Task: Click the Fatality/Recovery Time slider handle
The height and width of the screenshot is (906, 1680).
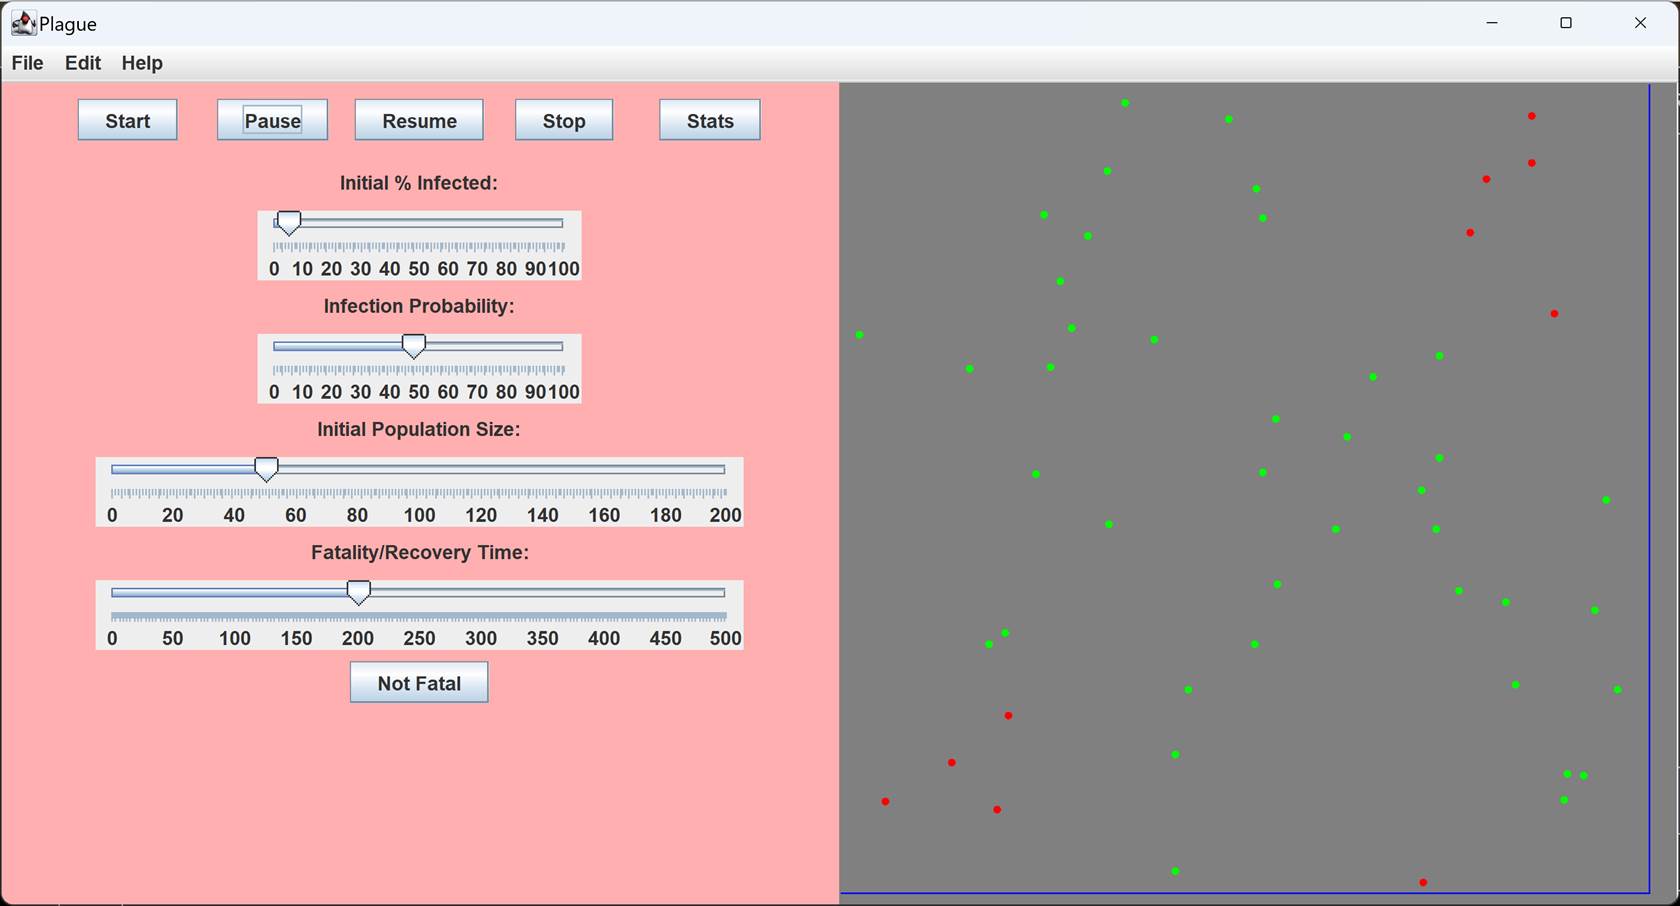Action: pyautogui.click(x=359, y=592)
